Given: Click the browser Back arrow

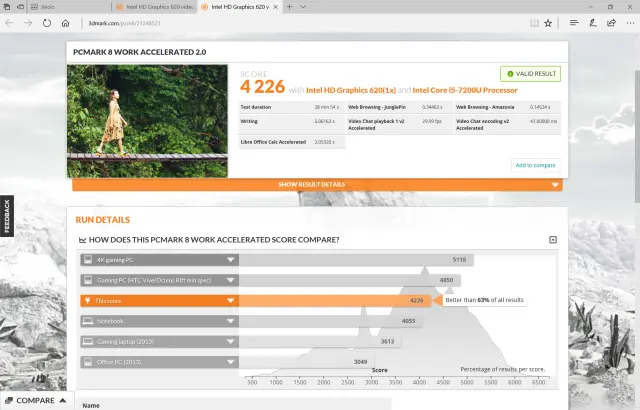Looking at the screenshot, I should (8, 21).
